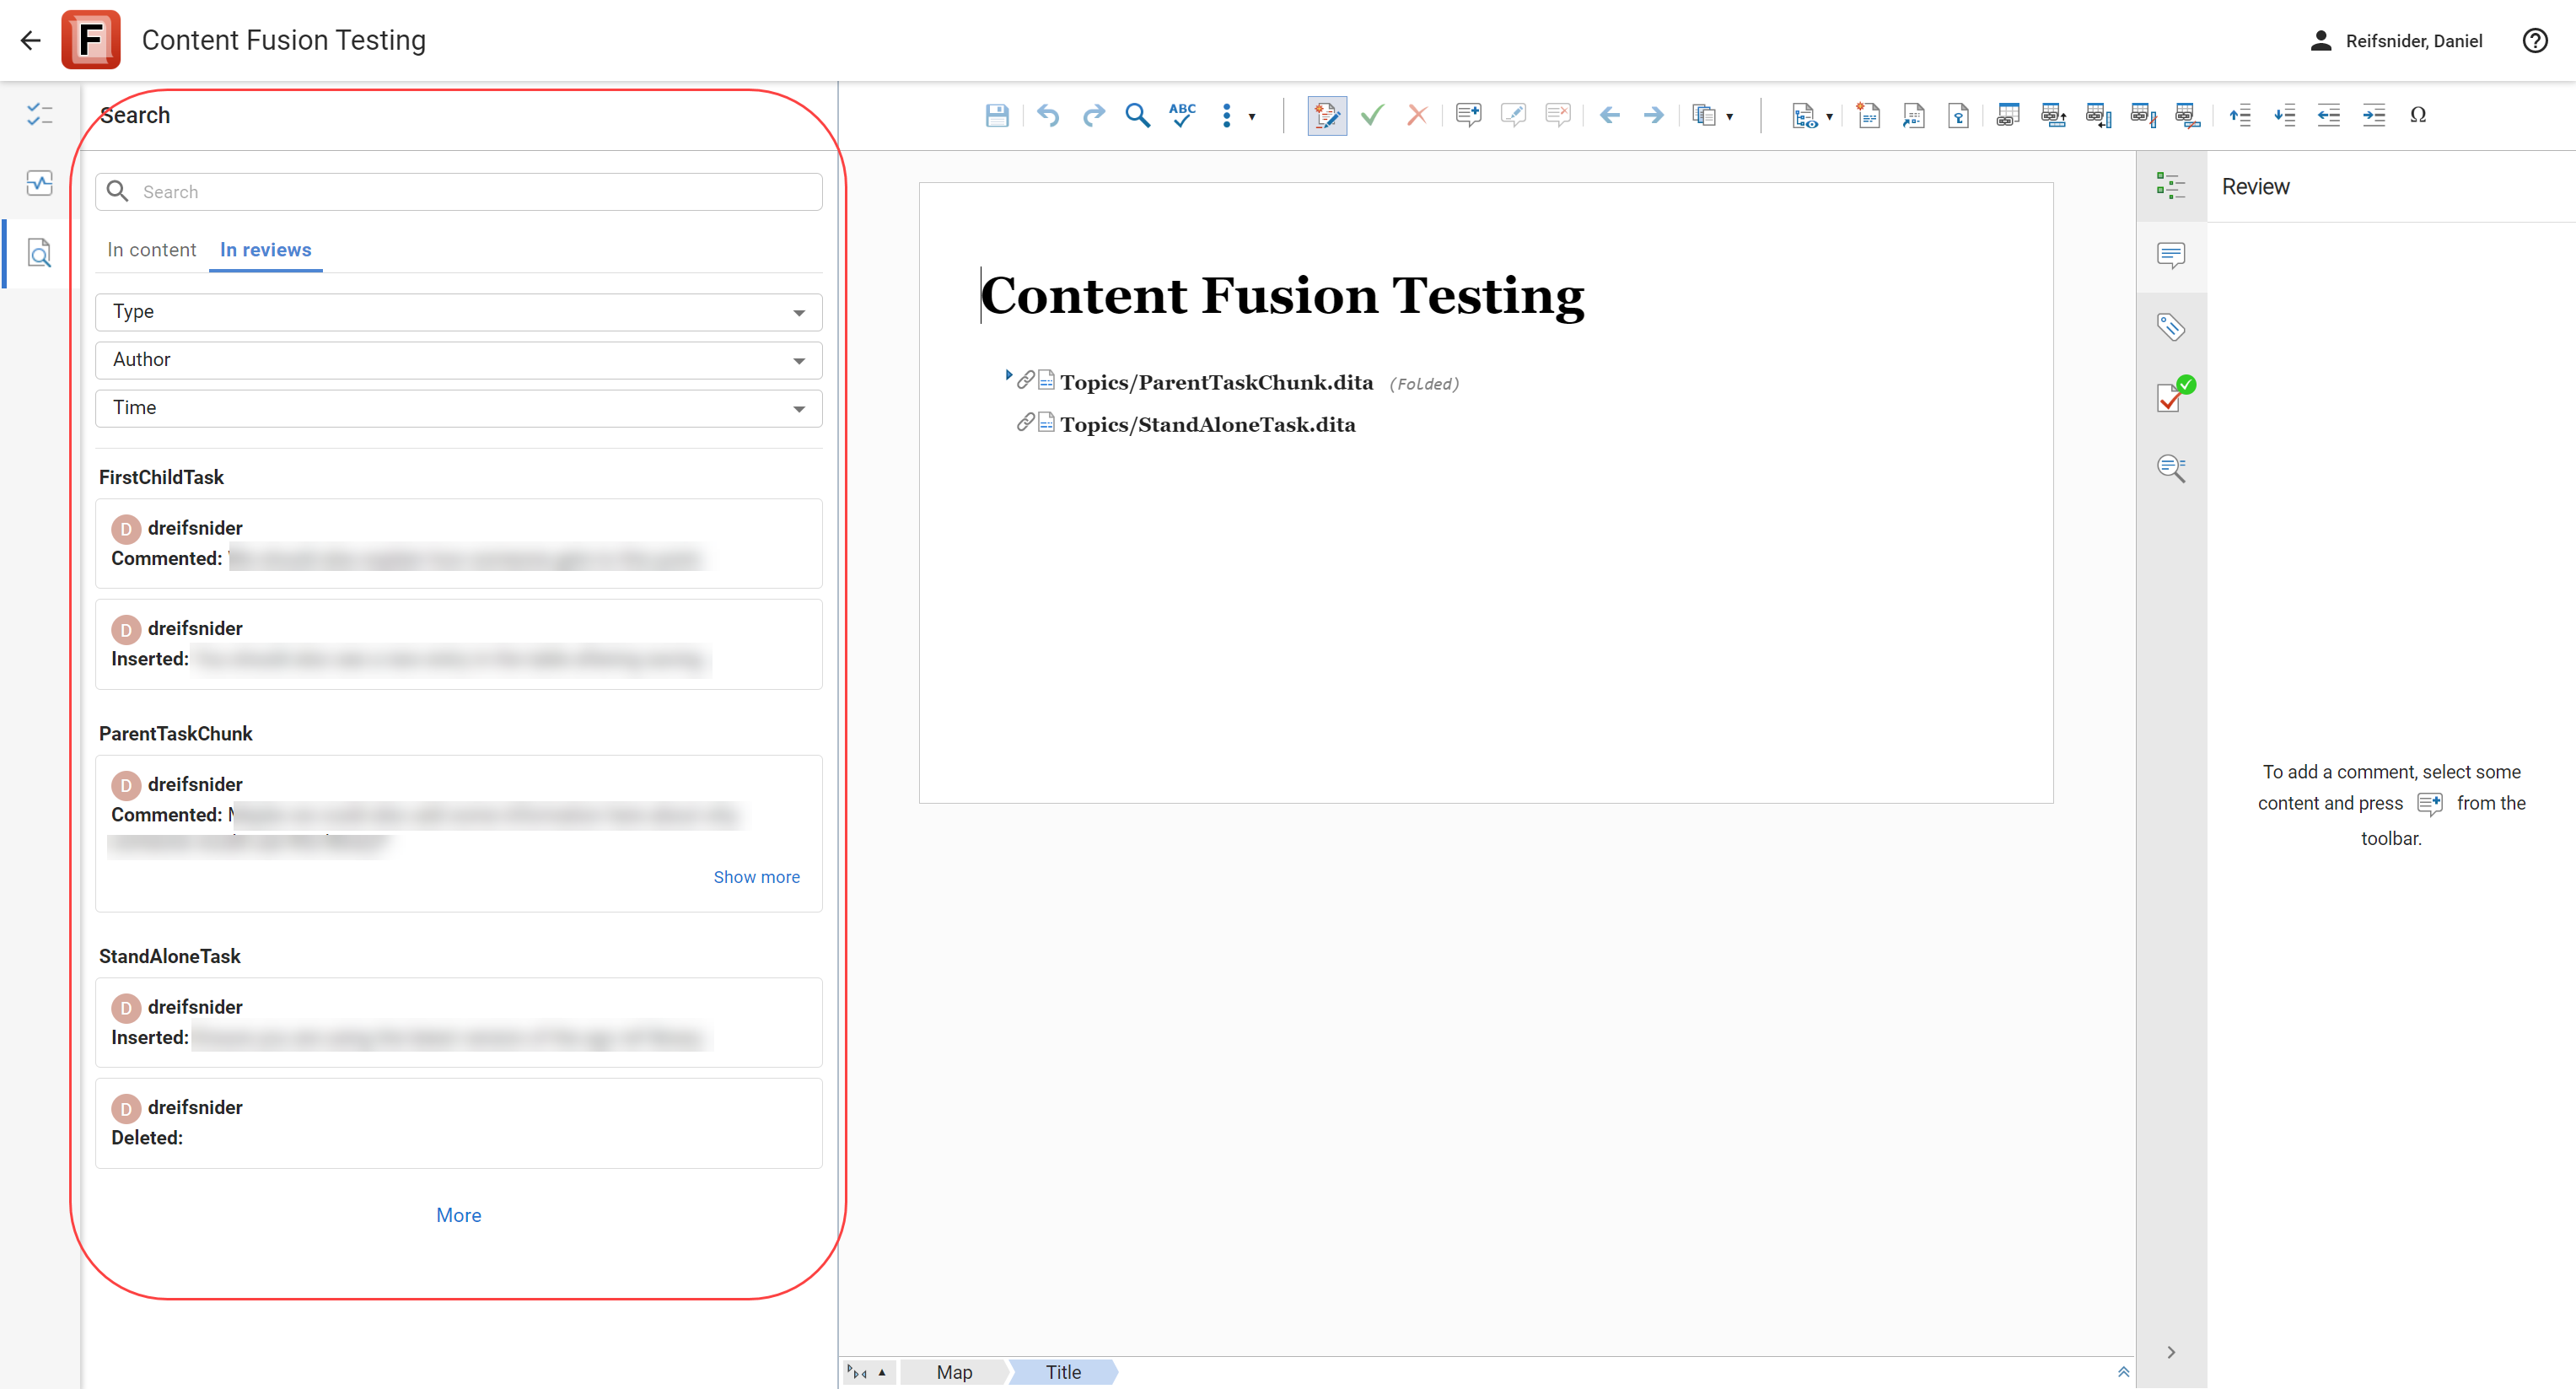Click the user account Reifsnider, Daniel
The height and width of the screenshot is (1389, 2576).
click(2396, 40)
